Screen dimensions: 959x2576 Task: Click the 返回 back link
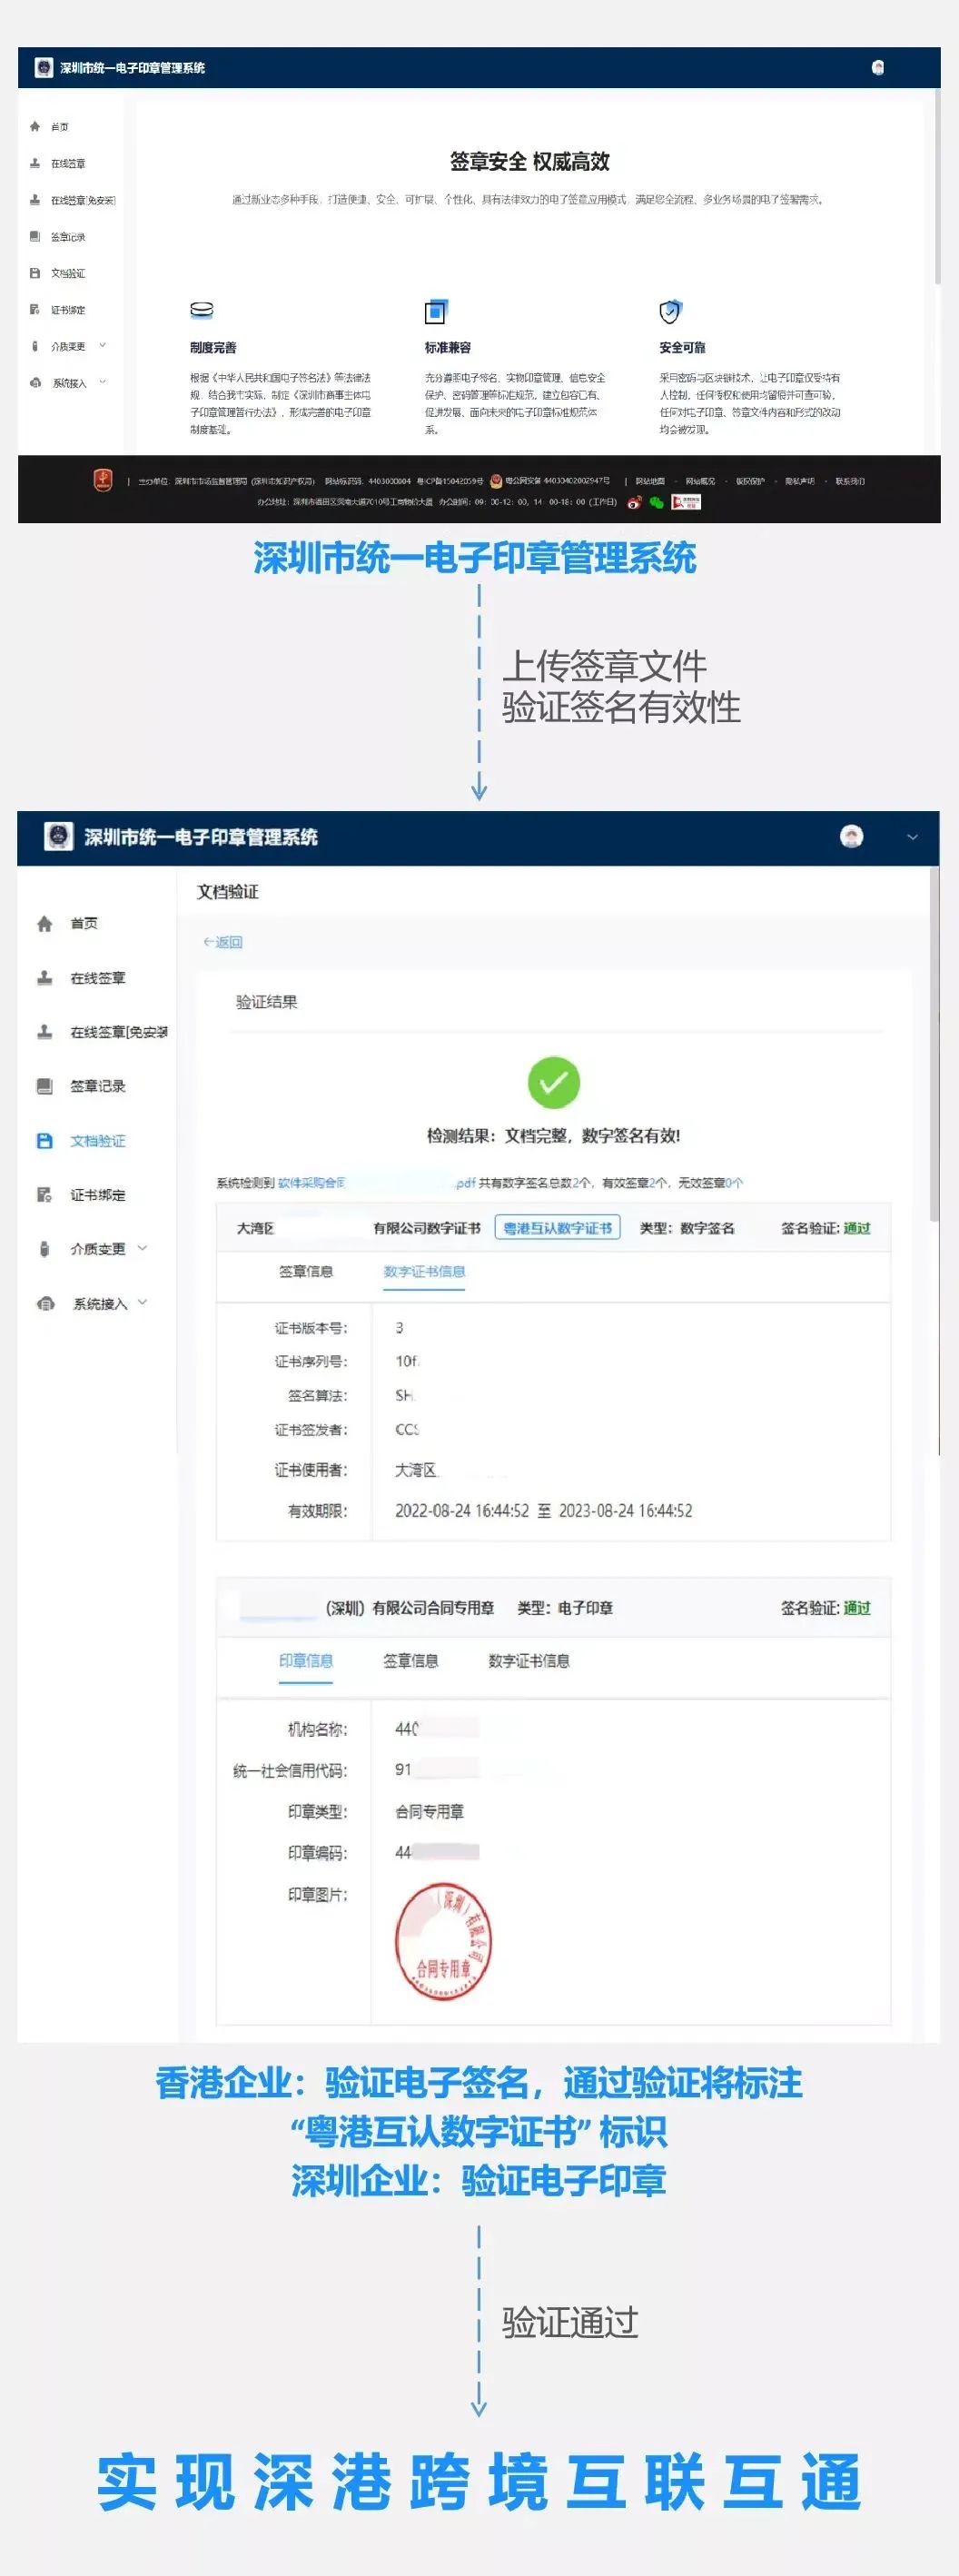222,942
